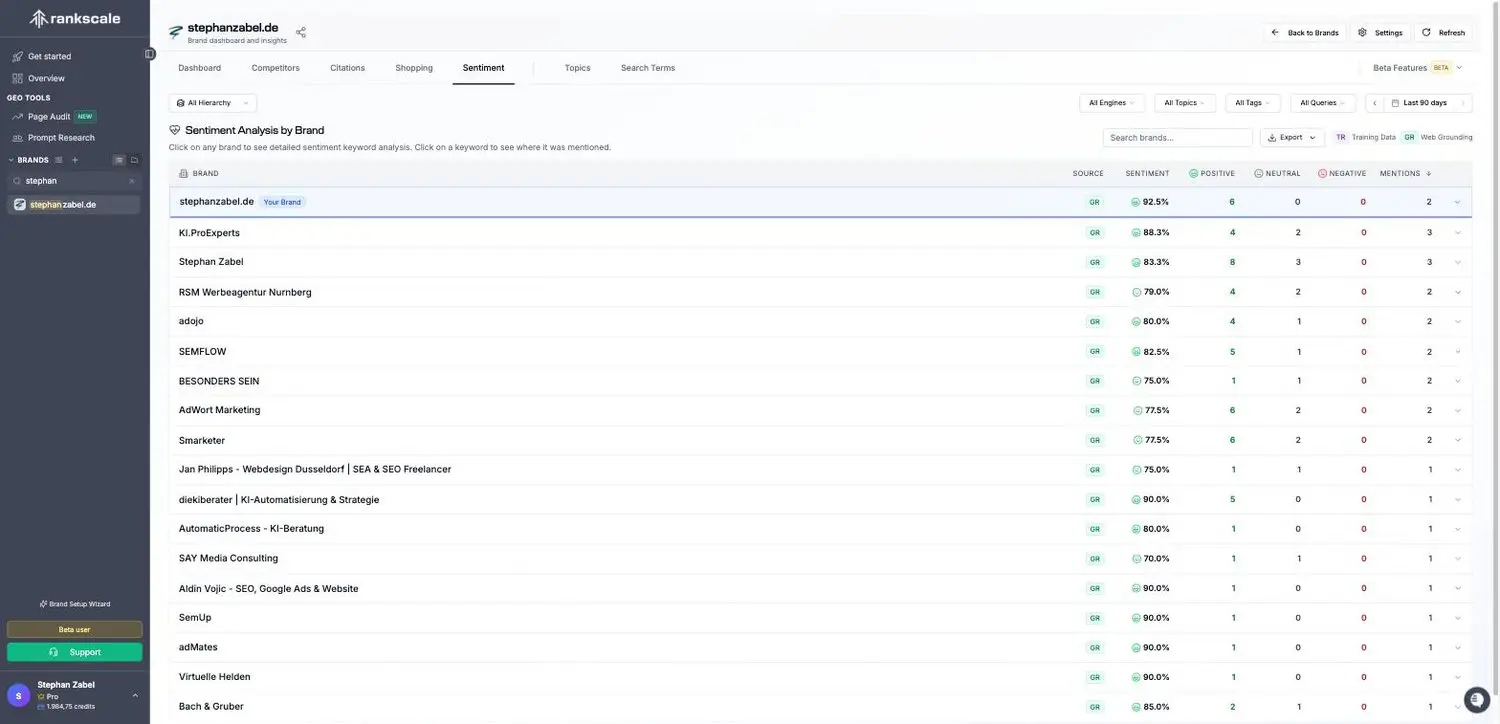Click the user avatar S
This screenshot has width=1500, height=724.
(x=18, y=695)
